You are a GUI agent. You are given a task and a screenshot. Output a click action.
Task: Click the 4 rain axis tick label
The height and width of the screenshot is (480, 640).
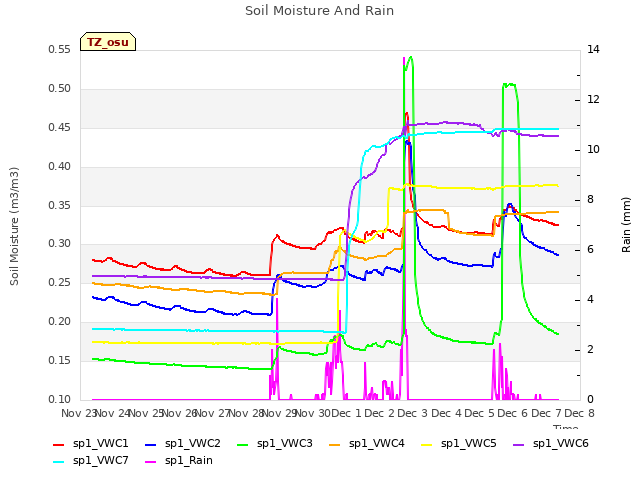tap(590, 300)
